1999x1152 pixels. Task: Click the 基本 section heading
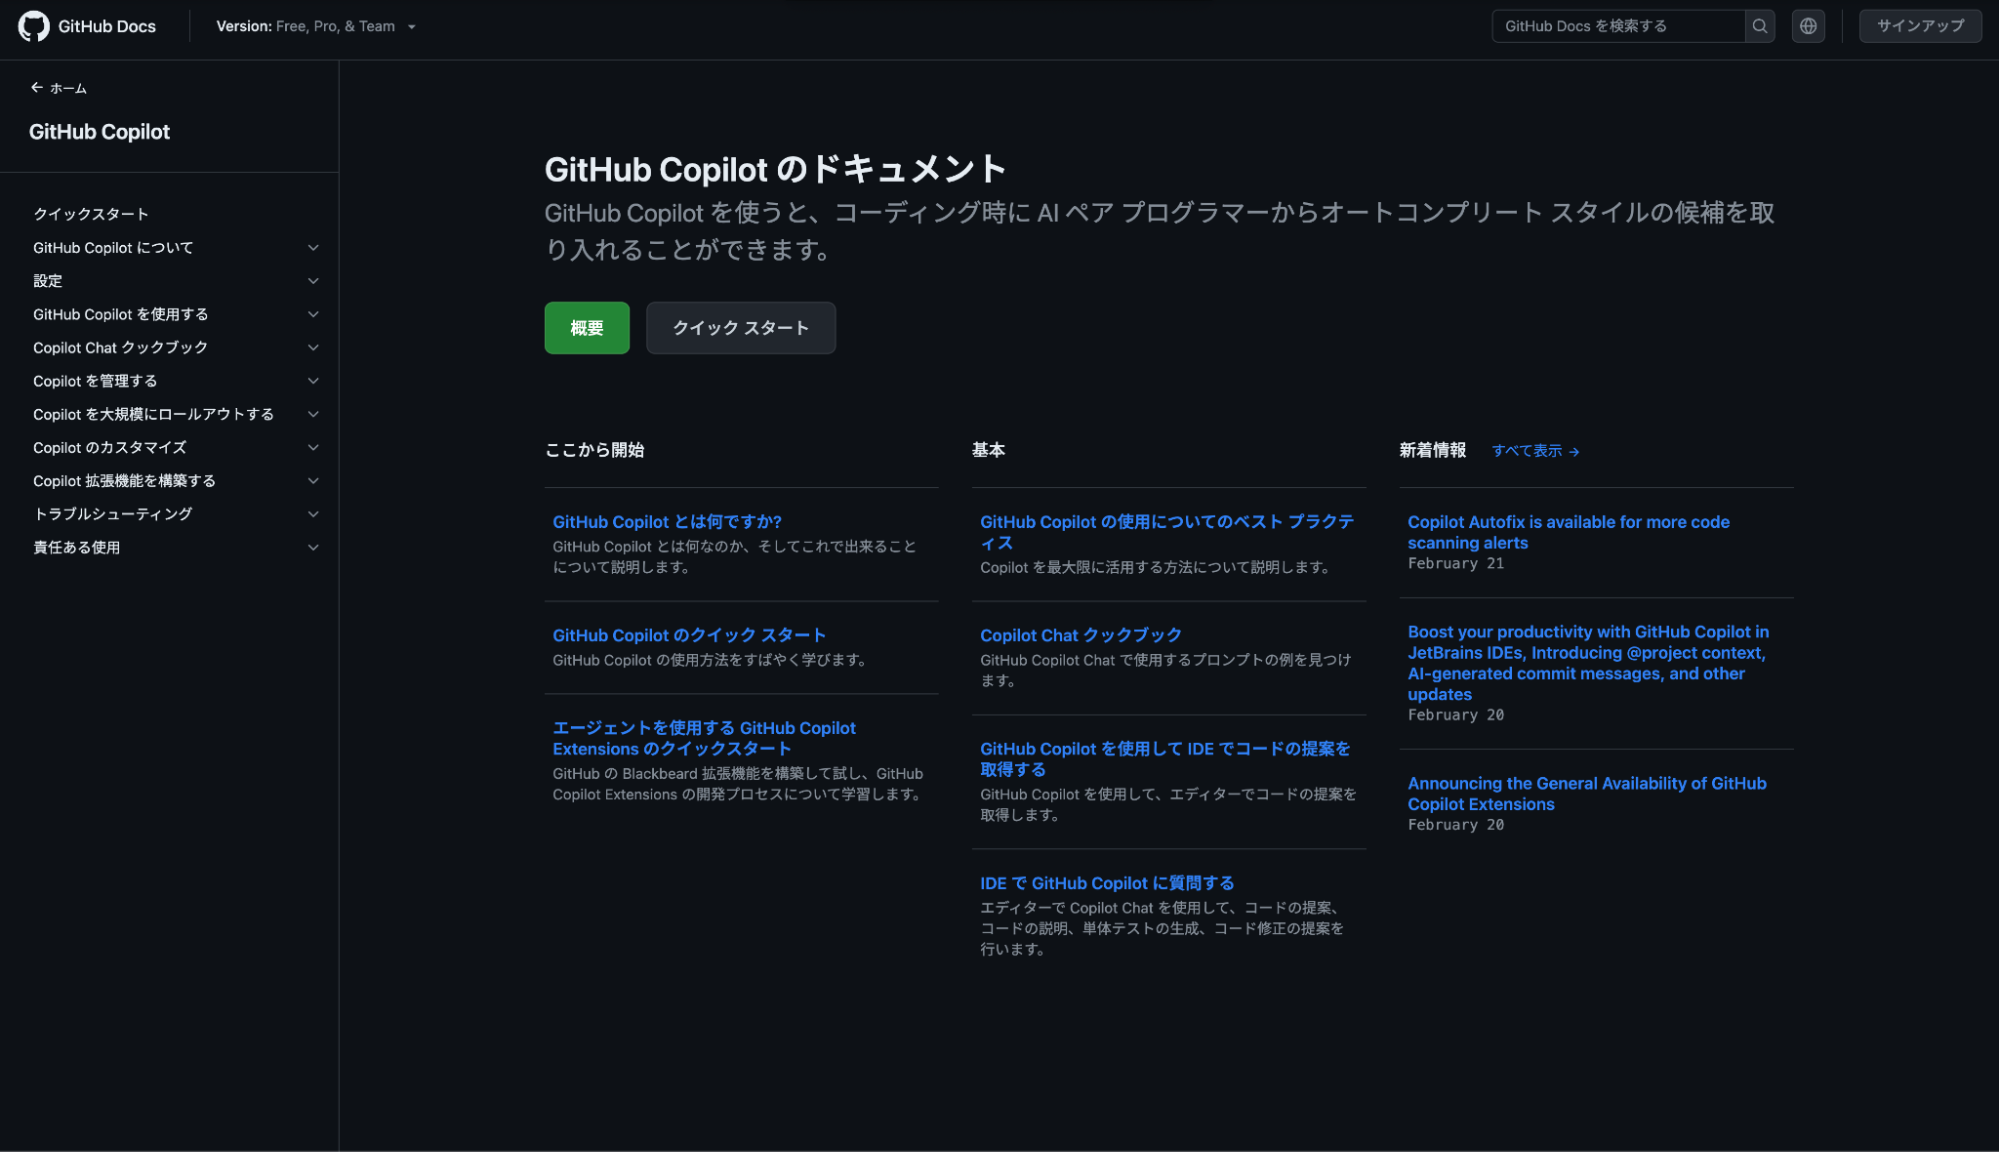(x=988, y=450)
